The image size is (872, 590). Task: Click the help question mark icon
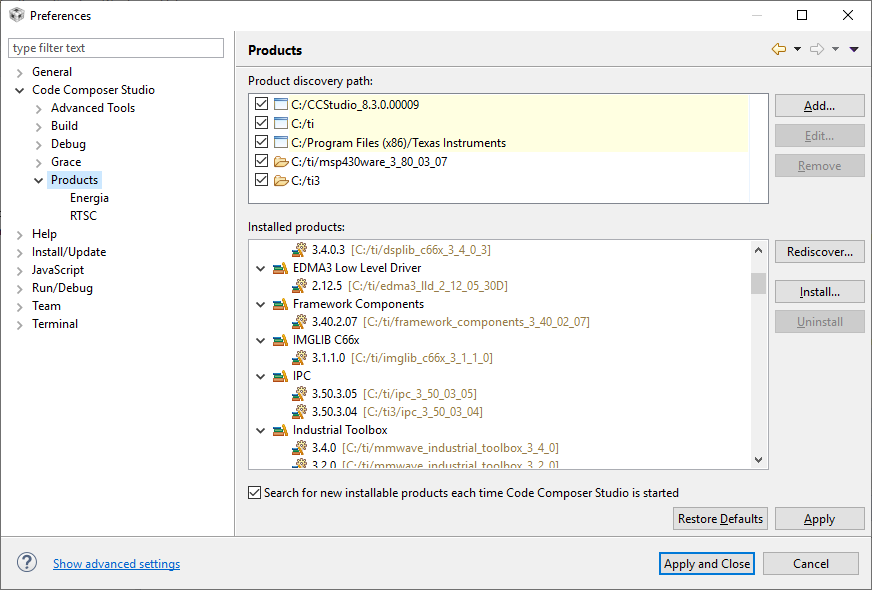click(27, 563)
